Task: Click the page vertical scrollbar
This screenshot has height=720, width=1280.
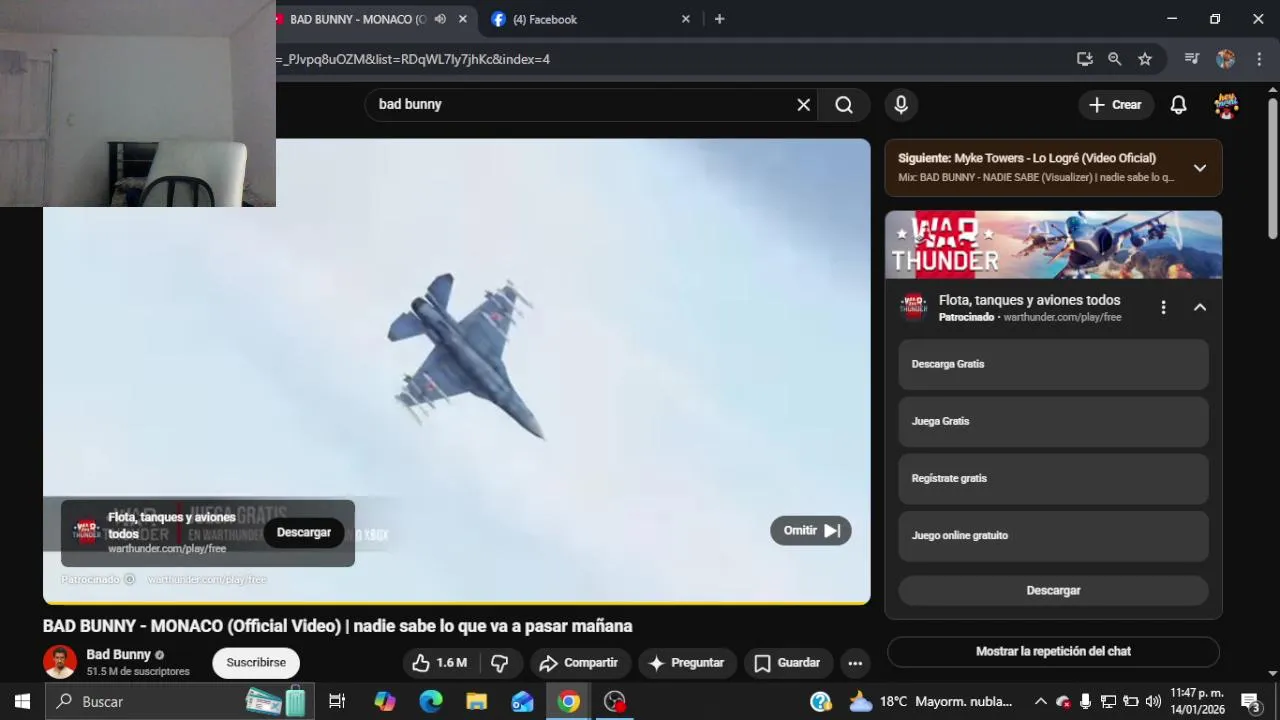Action: (1272, 169)
